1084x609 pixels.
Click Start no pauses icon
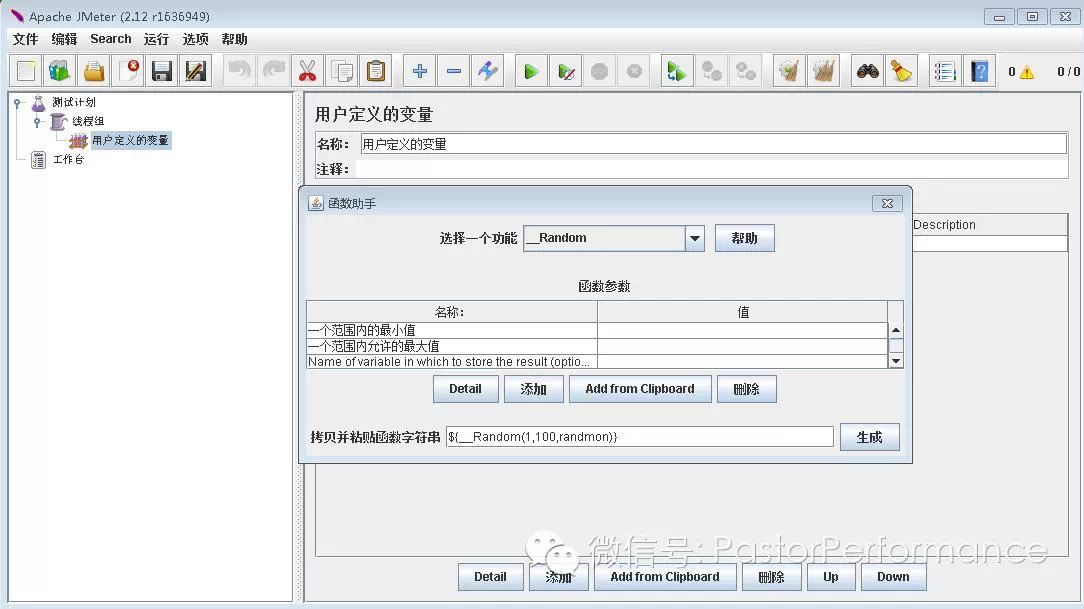tap(566, 71)
